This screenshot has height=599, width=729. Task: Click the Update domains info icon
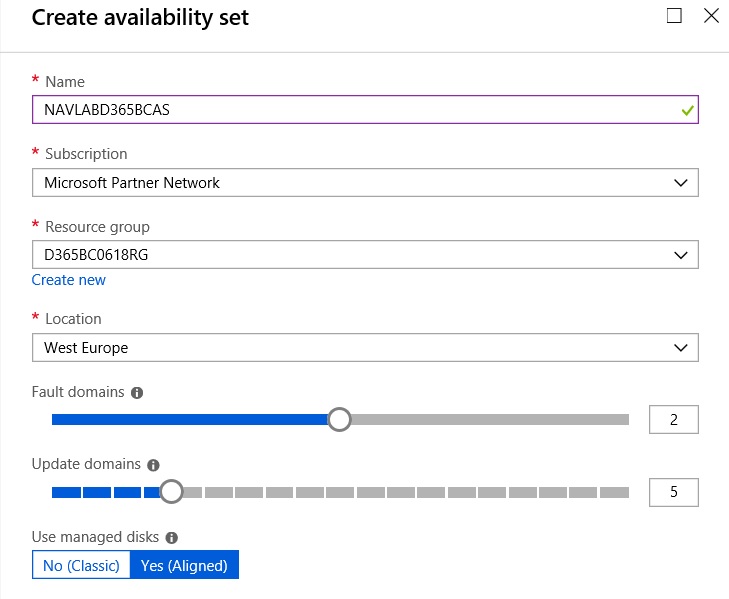[153, 465]
